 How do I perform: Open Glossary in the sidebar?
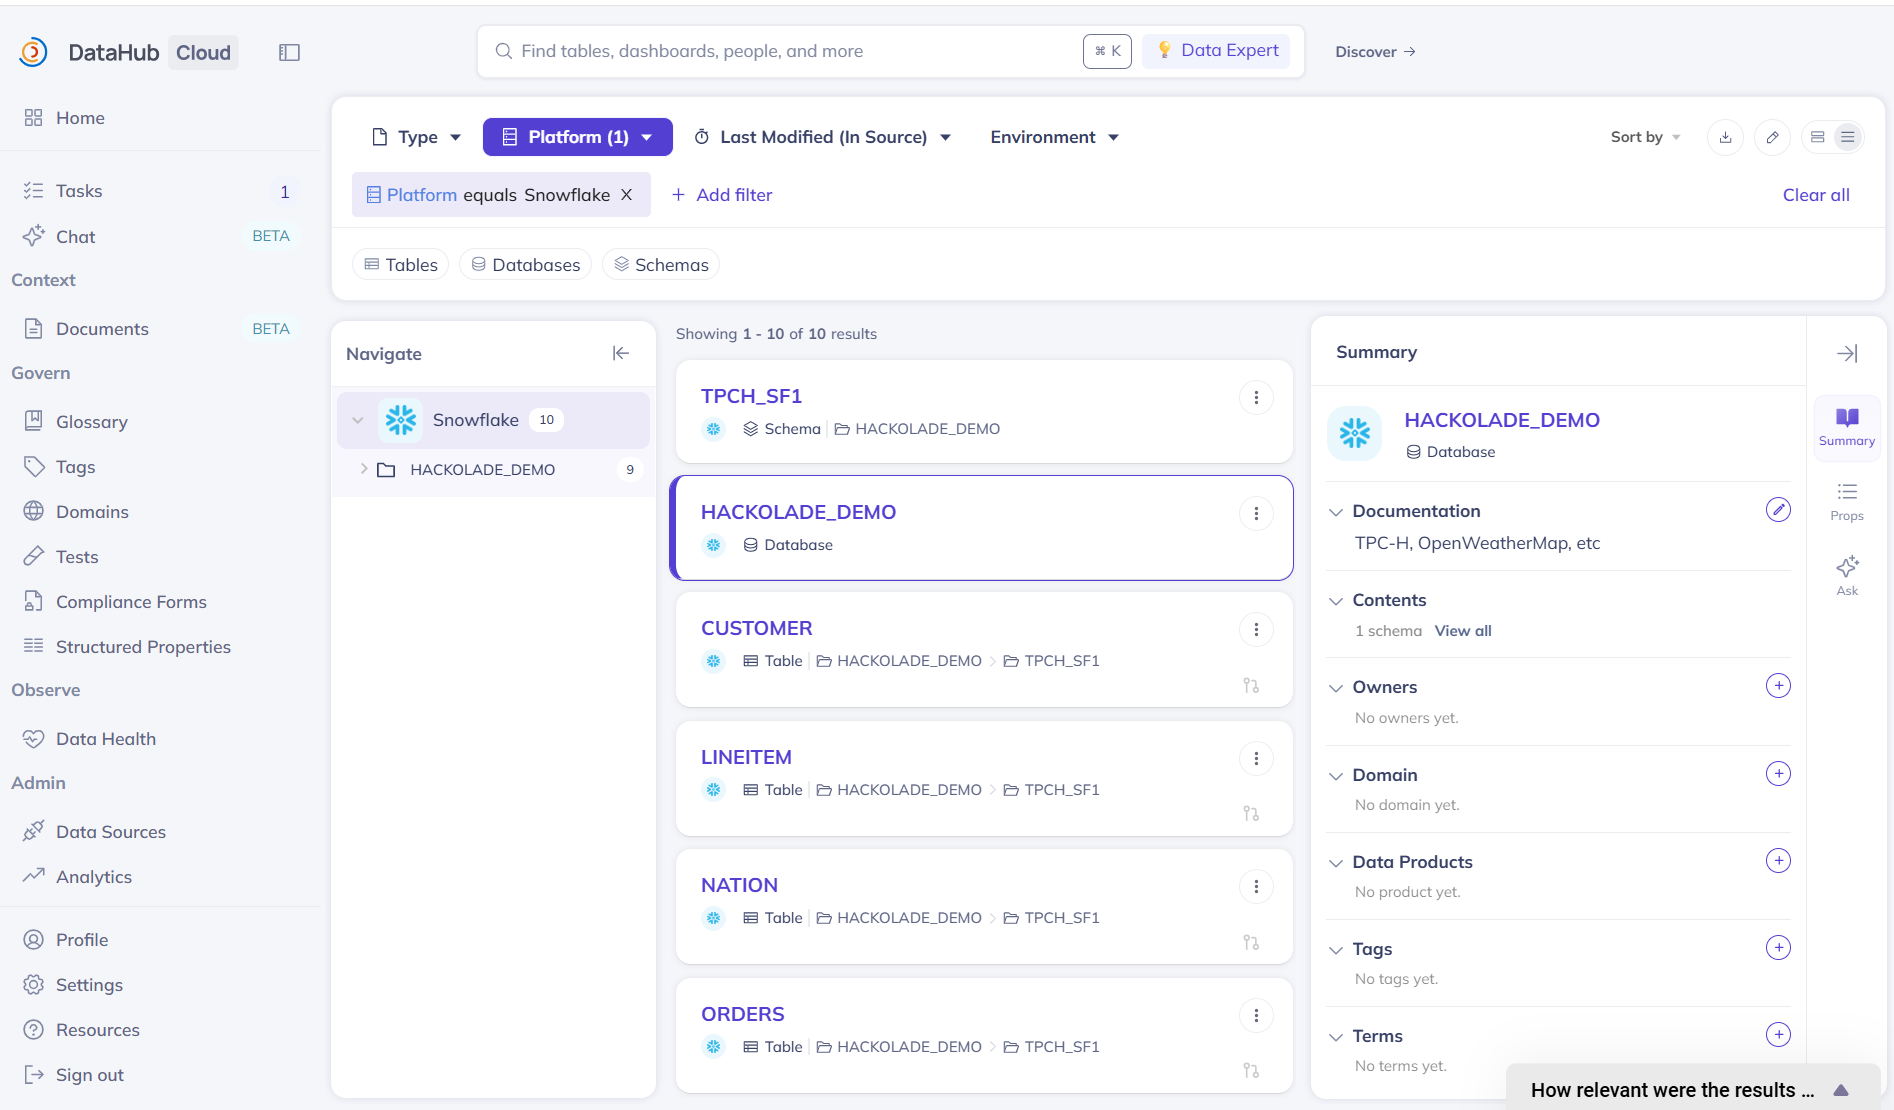pos(91,422)
